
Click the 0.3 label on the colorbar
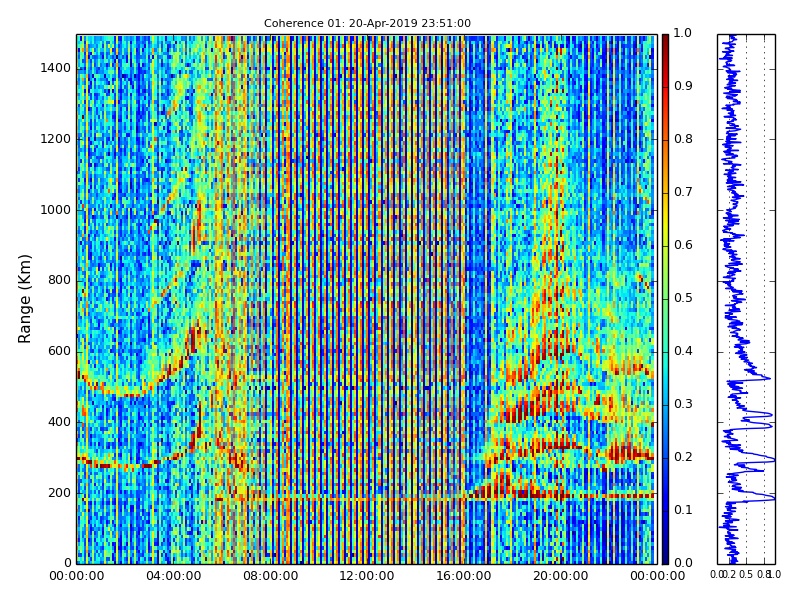(683, 404)
